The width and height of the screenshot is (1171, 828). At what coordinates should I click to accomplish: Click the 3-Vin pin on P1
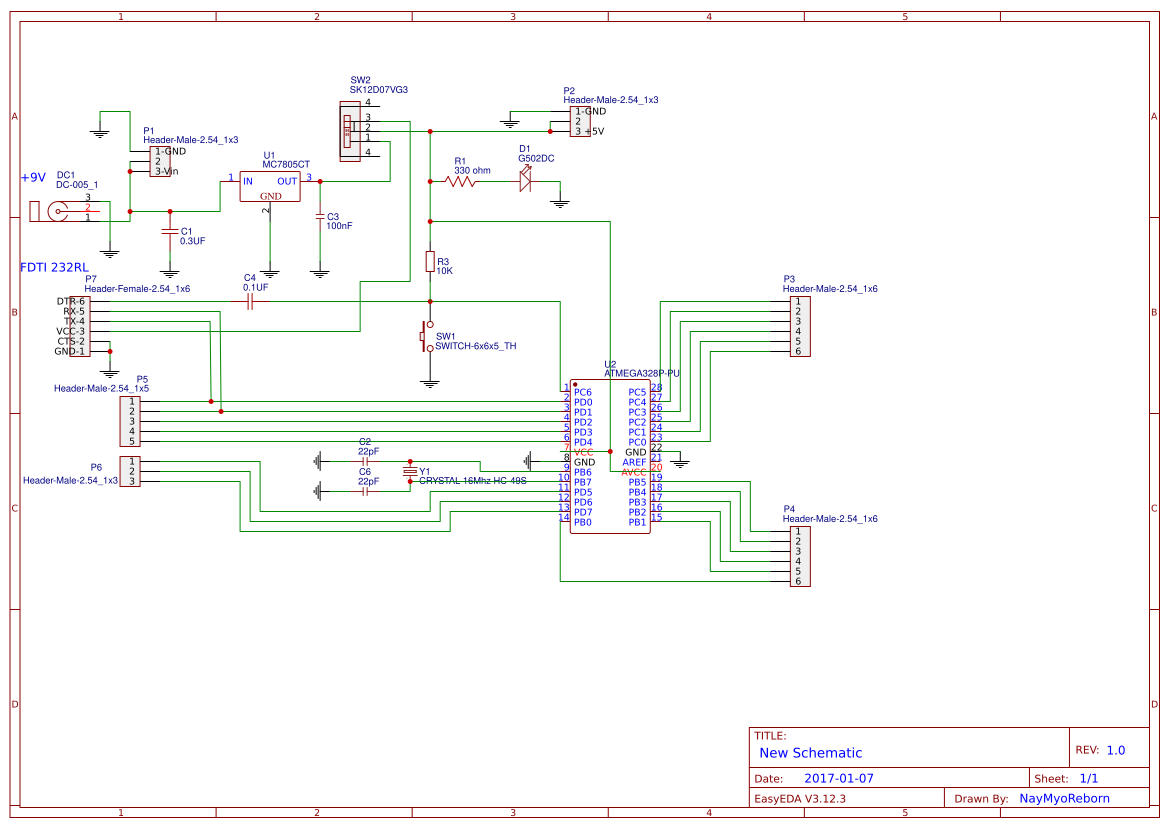[167, 172]
